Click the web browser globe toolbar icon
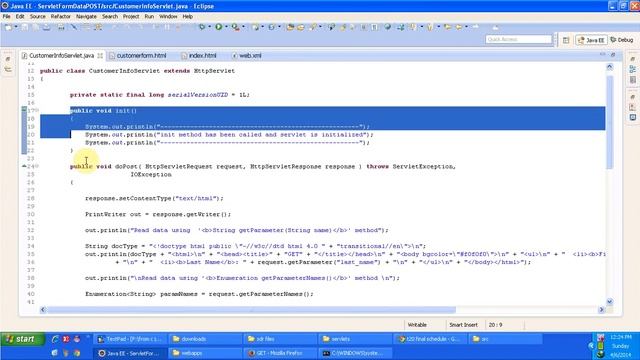Viewport: 640px width, 360px height. coord(388,27)
